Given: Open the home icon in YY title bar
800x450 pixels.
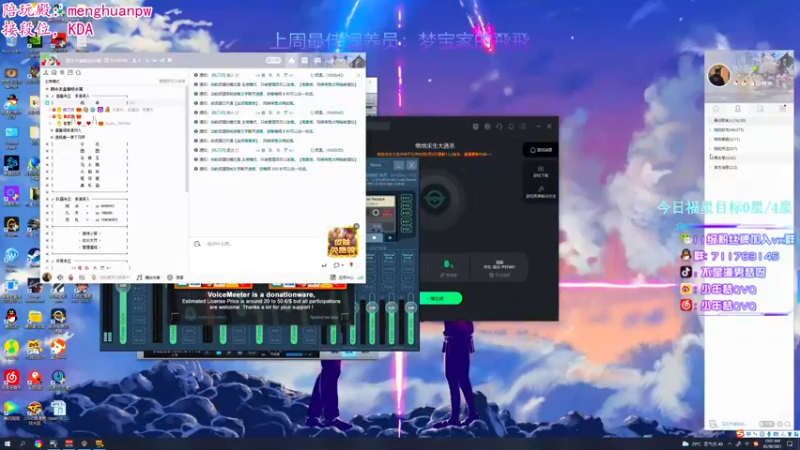Looking at the screenshot, I should (x=291, y=60).
